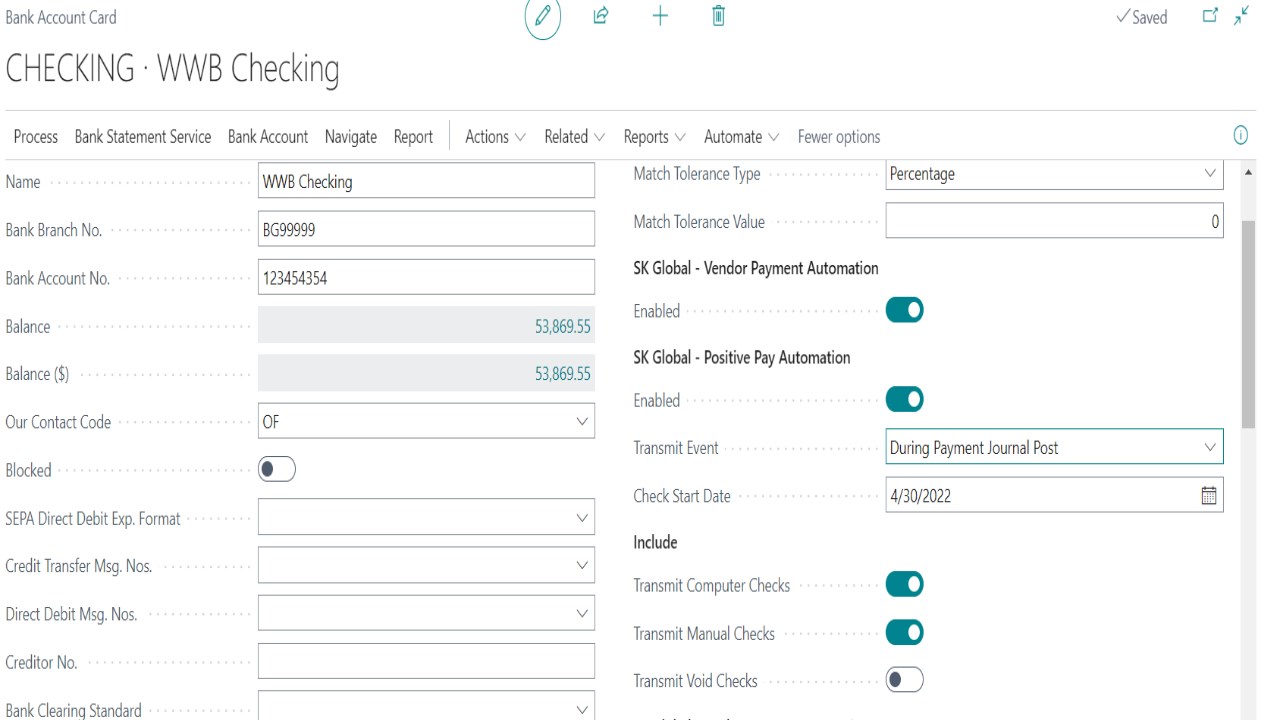
Task: Click the Bank Branch No. field
Action: pos(426,230)
